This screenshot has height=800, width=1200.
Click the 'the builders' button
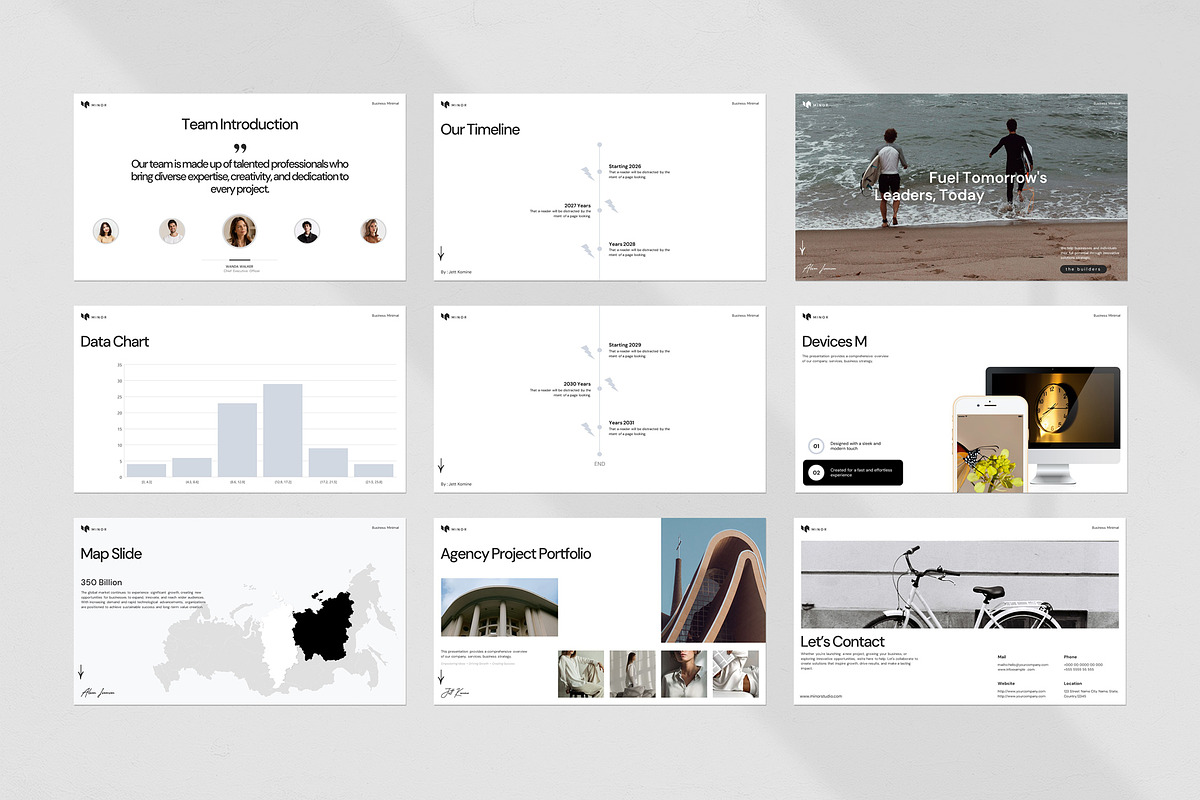point(1084,269)
